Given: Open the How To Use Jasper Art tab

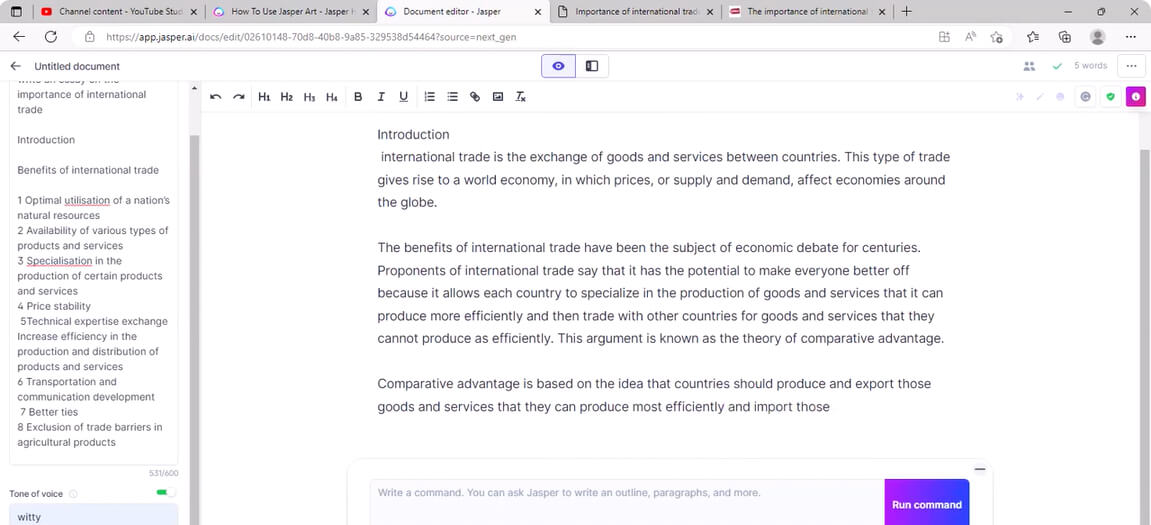Looking at the screenshot, I should click(x=283, y=12).
